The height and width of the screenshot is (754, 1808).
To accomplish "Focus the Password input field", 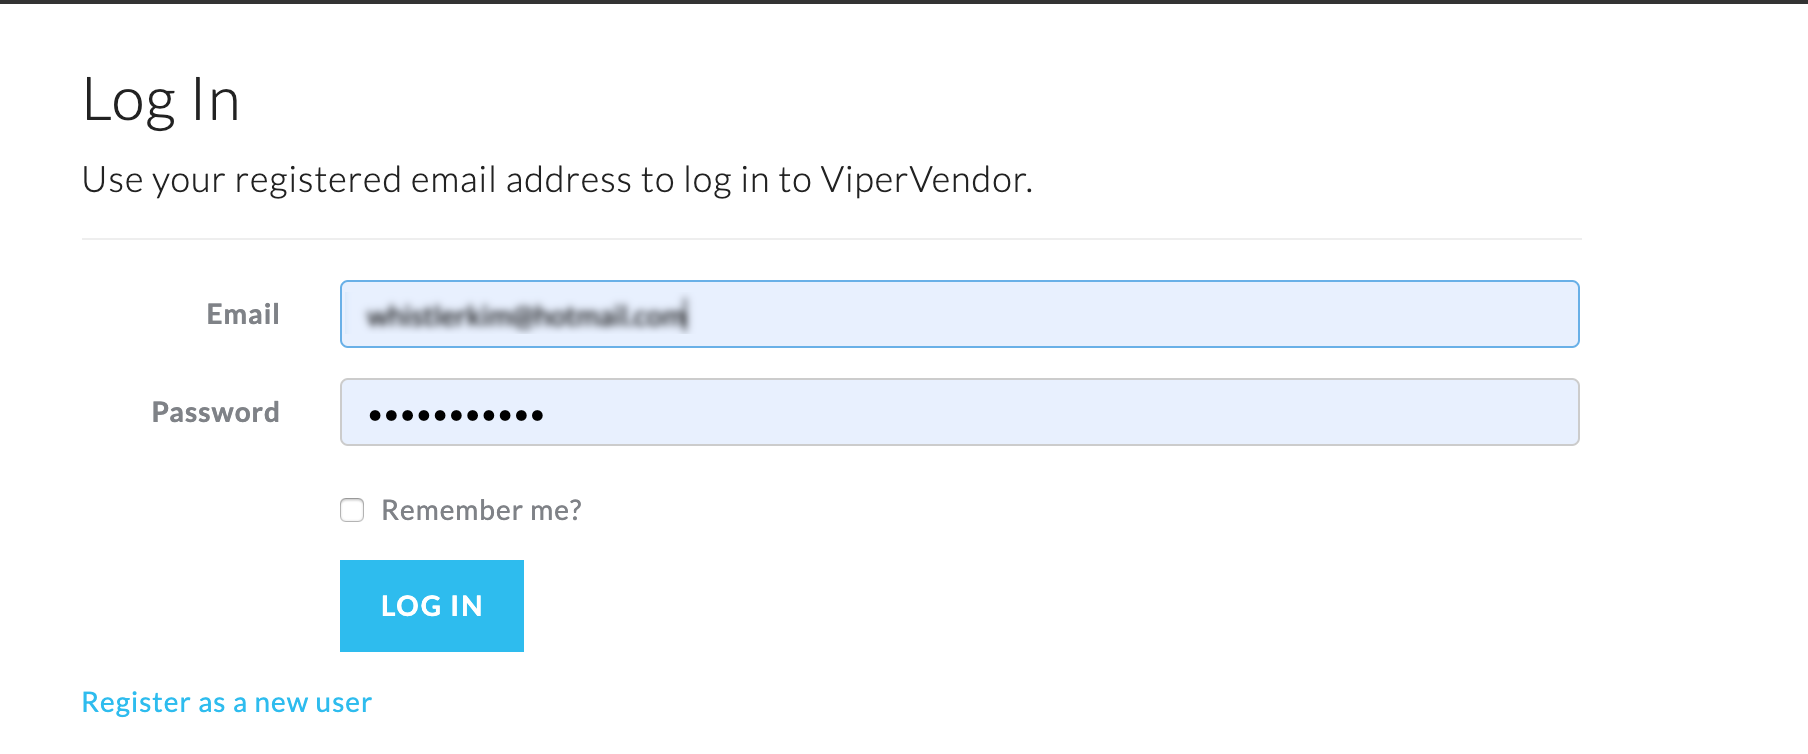I will 960,412.
